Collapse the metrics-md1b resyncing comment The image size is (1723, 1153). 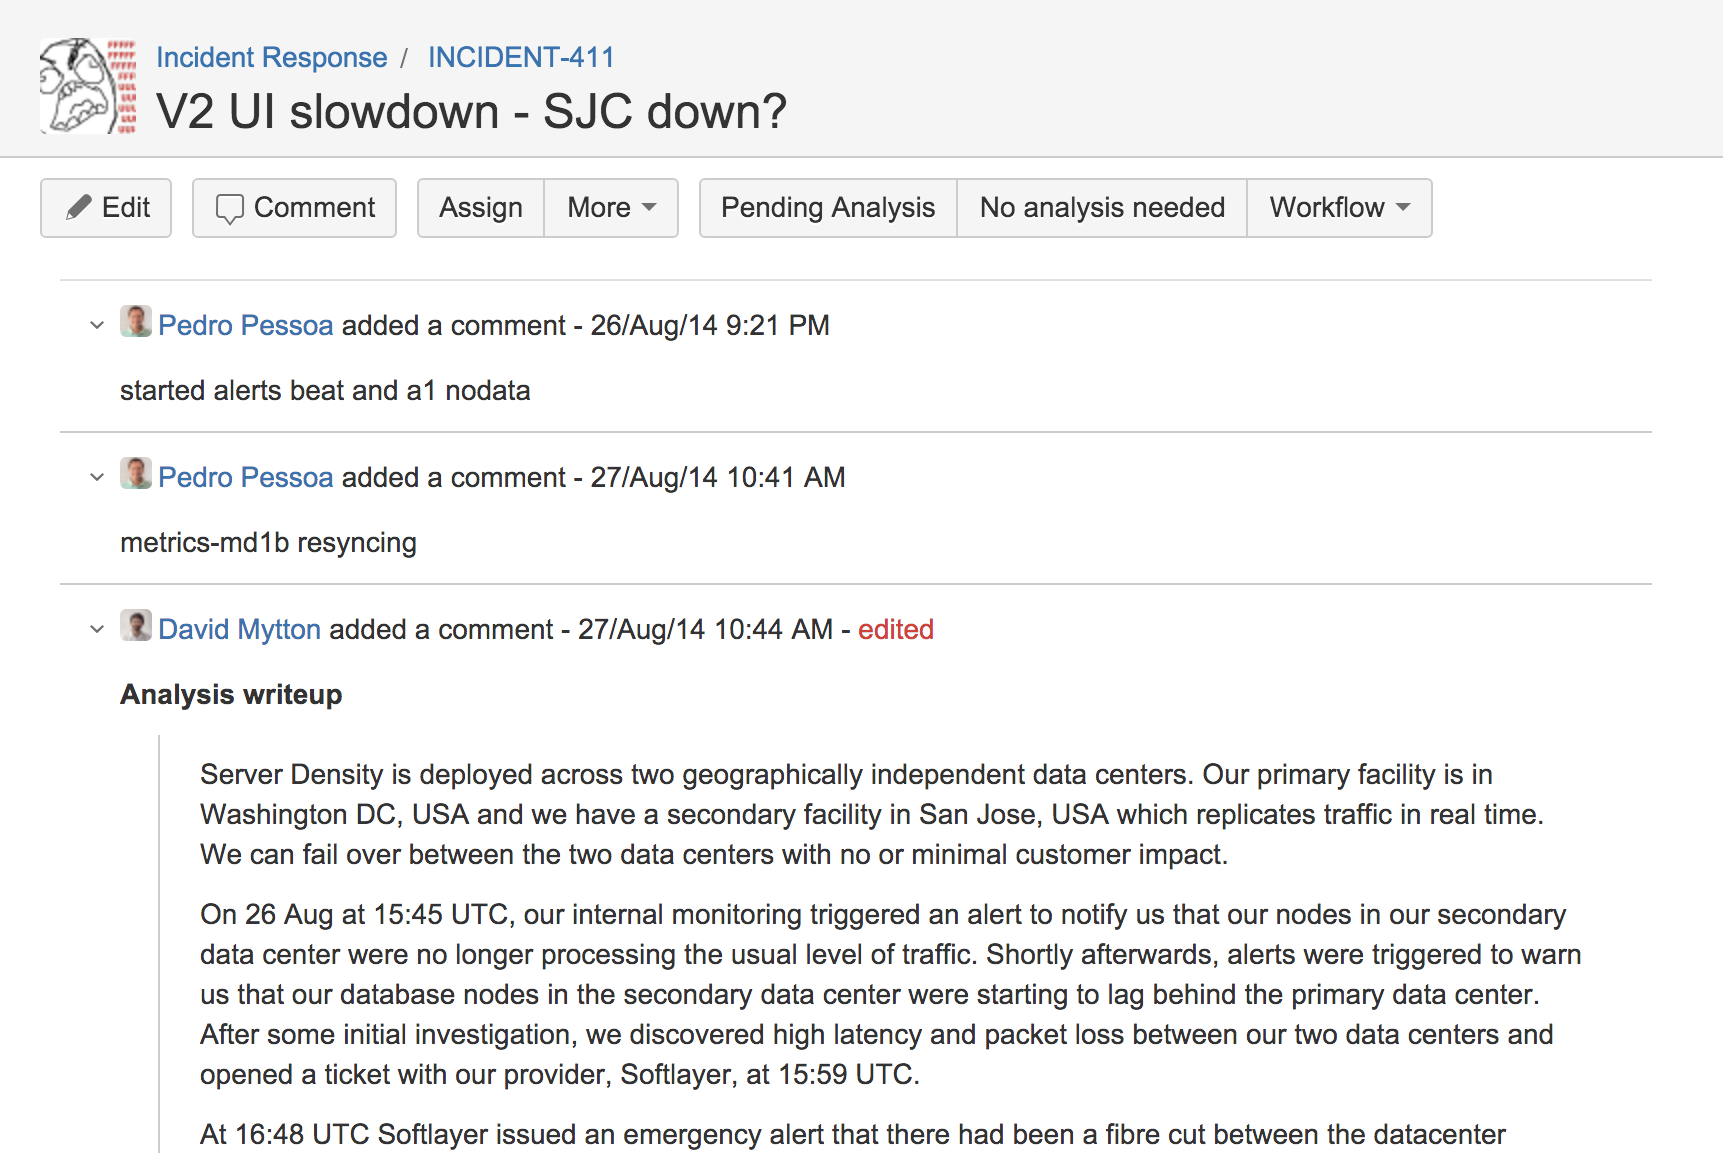97,477
